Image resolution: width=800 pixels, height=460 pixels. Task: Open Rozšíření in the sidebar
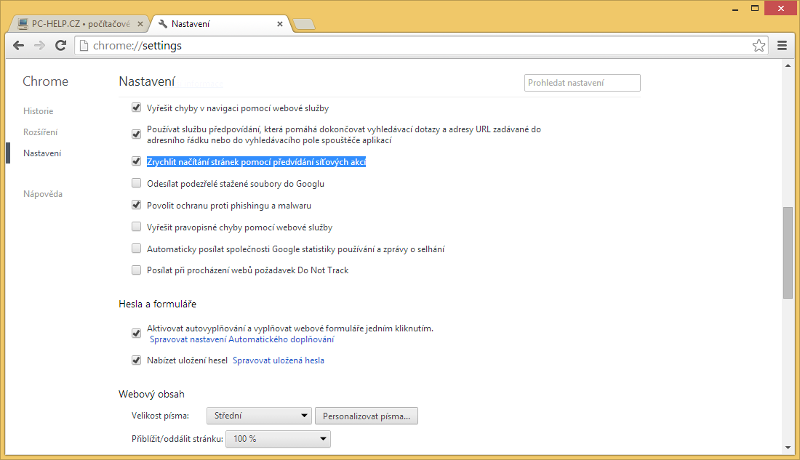40,132
